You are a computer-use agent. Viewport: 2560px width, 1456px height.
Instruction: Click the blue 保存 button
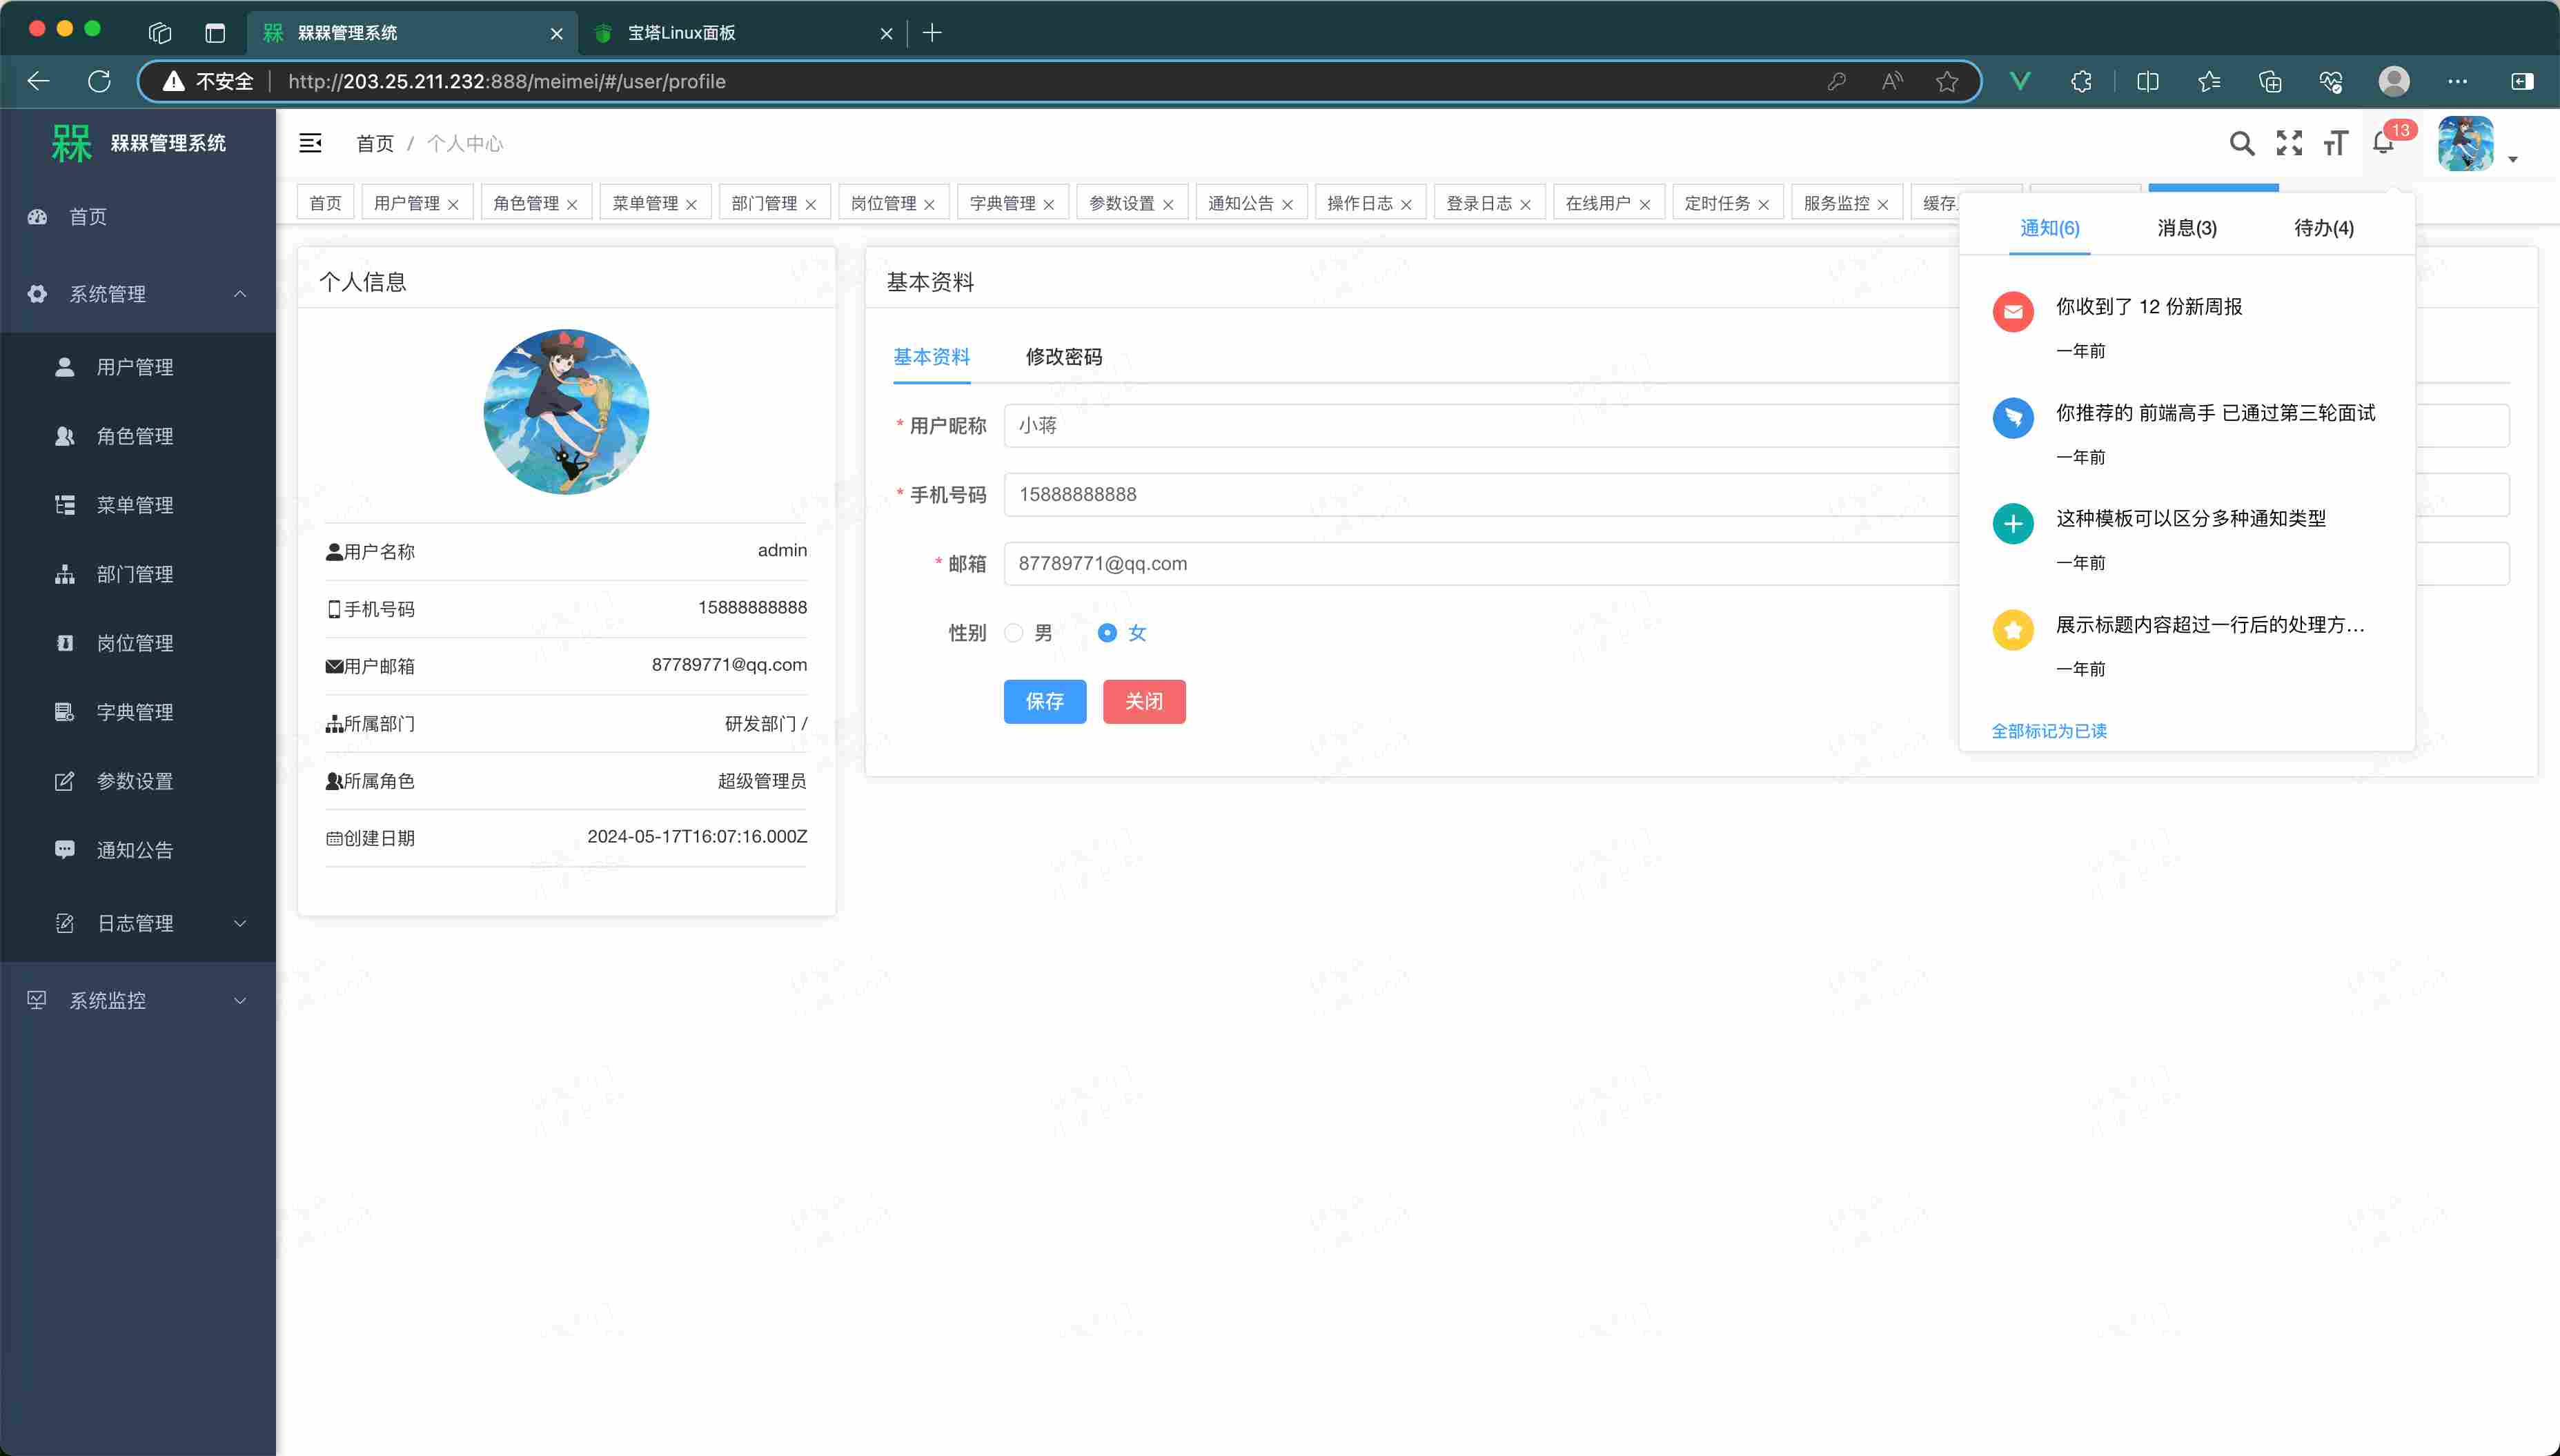coord(1044,701)
